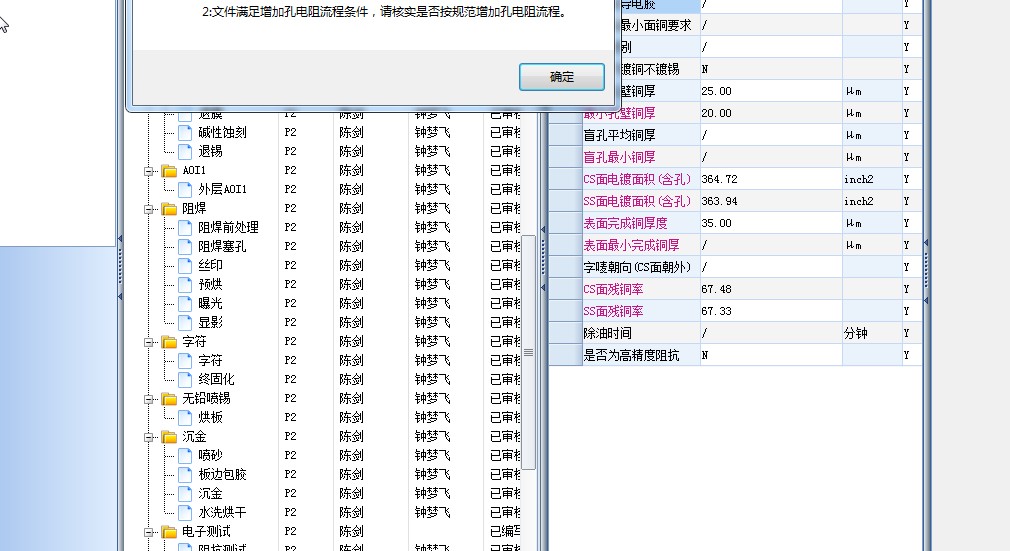1010x551 pixels.
Task: Click the SS面电镀面积(含孔) value 363.94
Action: (771, 201)
